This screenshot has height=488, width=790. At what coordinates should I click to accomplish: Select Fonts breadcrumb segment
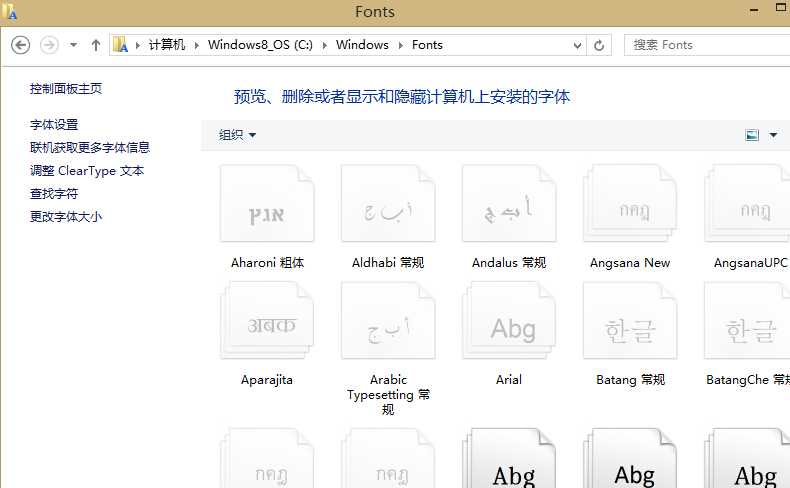point(427,45)
